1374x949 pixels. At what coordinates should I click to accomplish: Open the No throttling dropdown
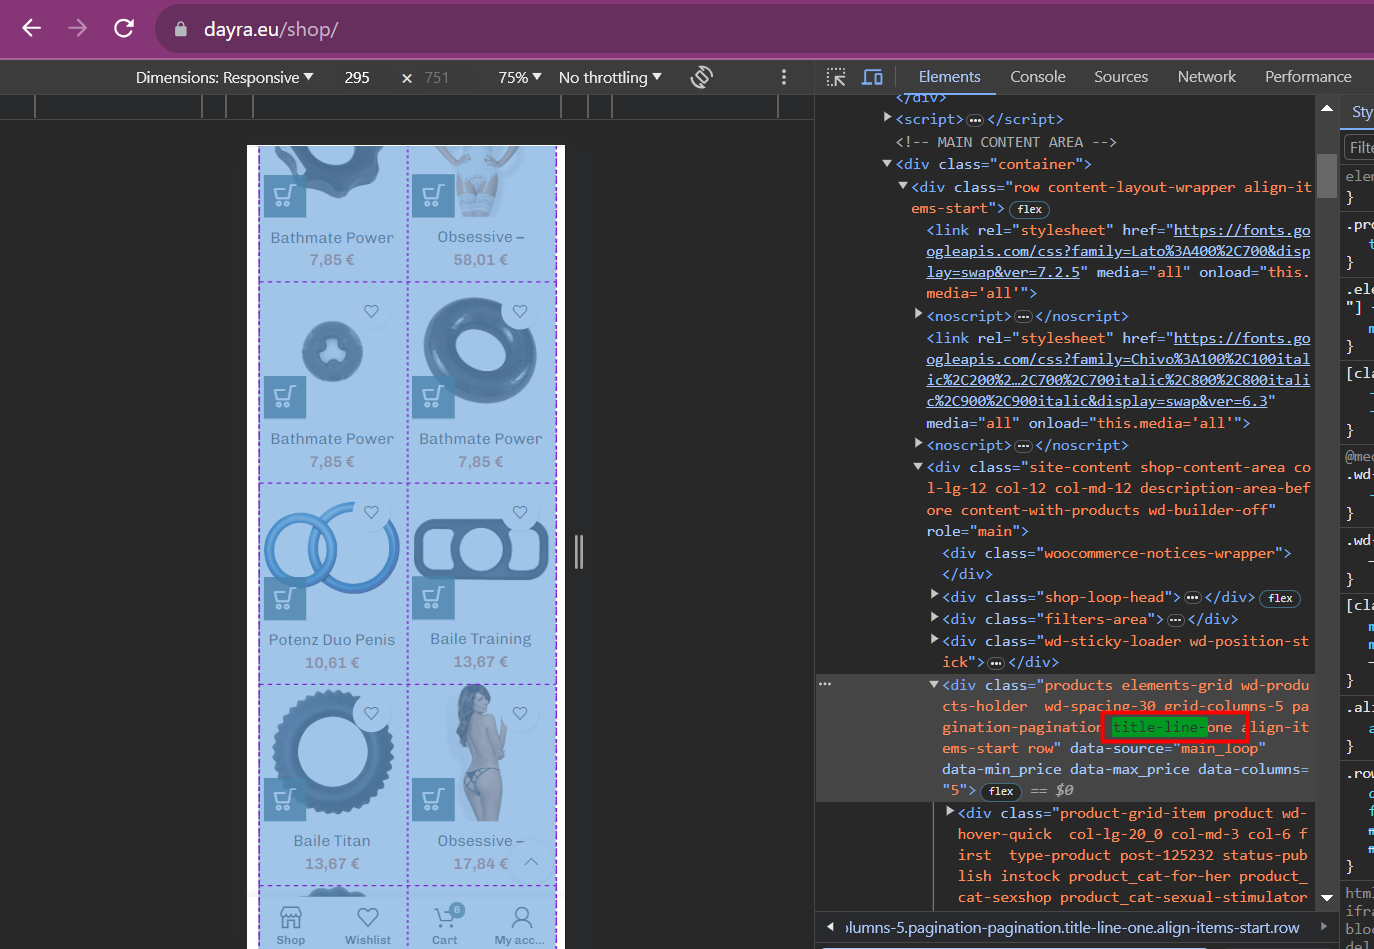[610, 77]
